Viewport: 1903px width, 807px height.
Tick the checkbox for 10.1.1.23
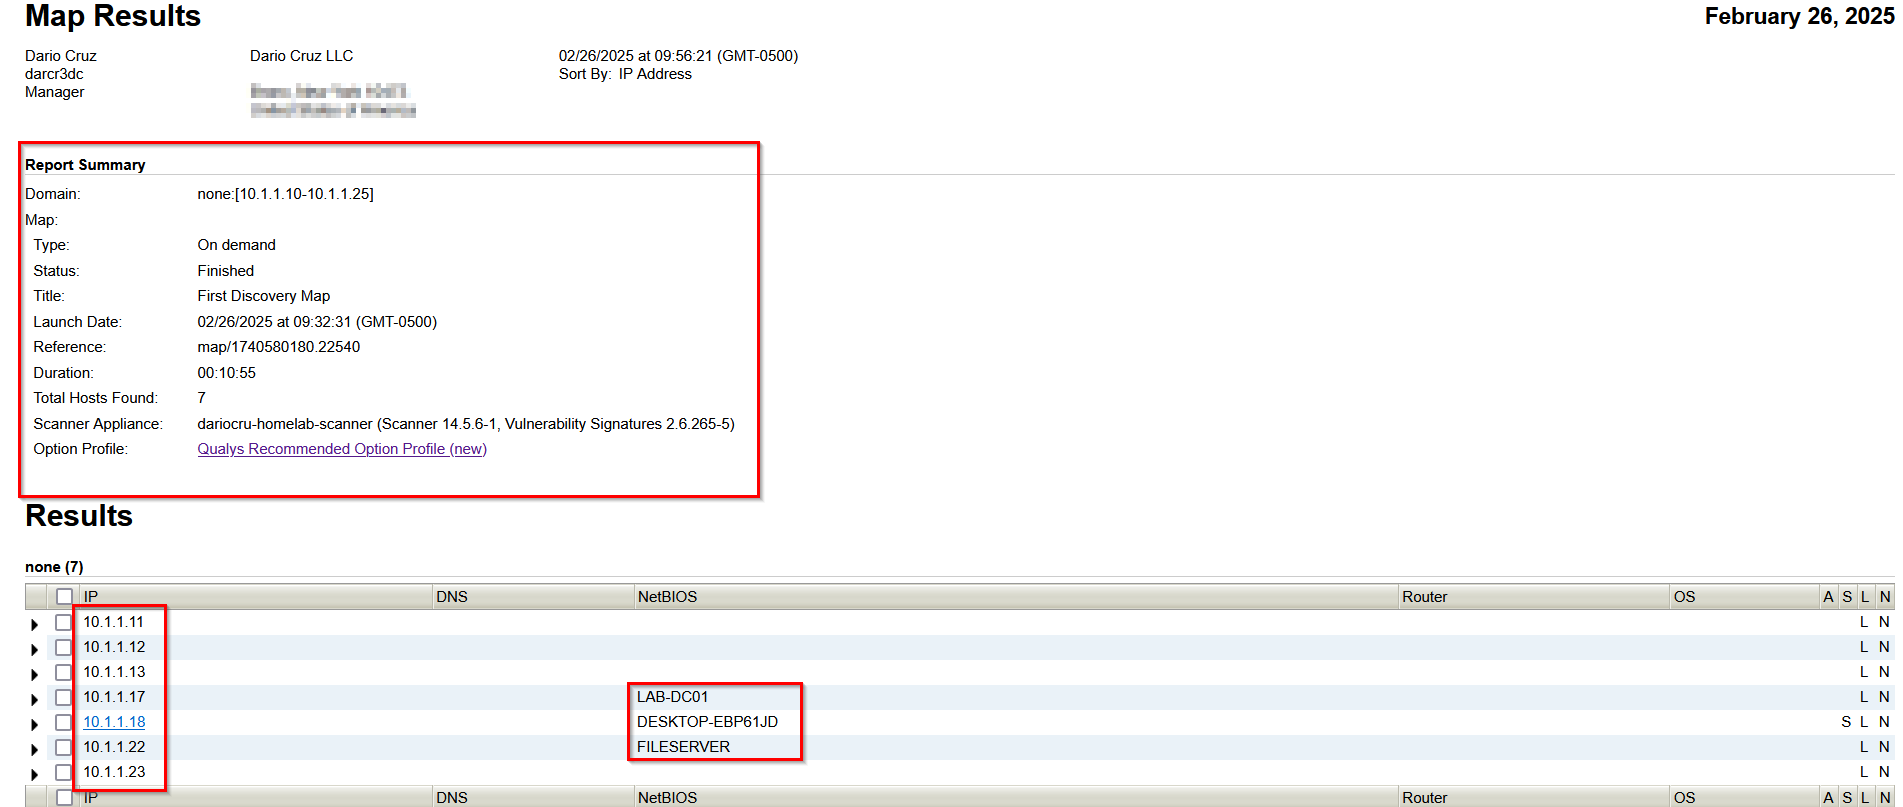pos(64,772)
